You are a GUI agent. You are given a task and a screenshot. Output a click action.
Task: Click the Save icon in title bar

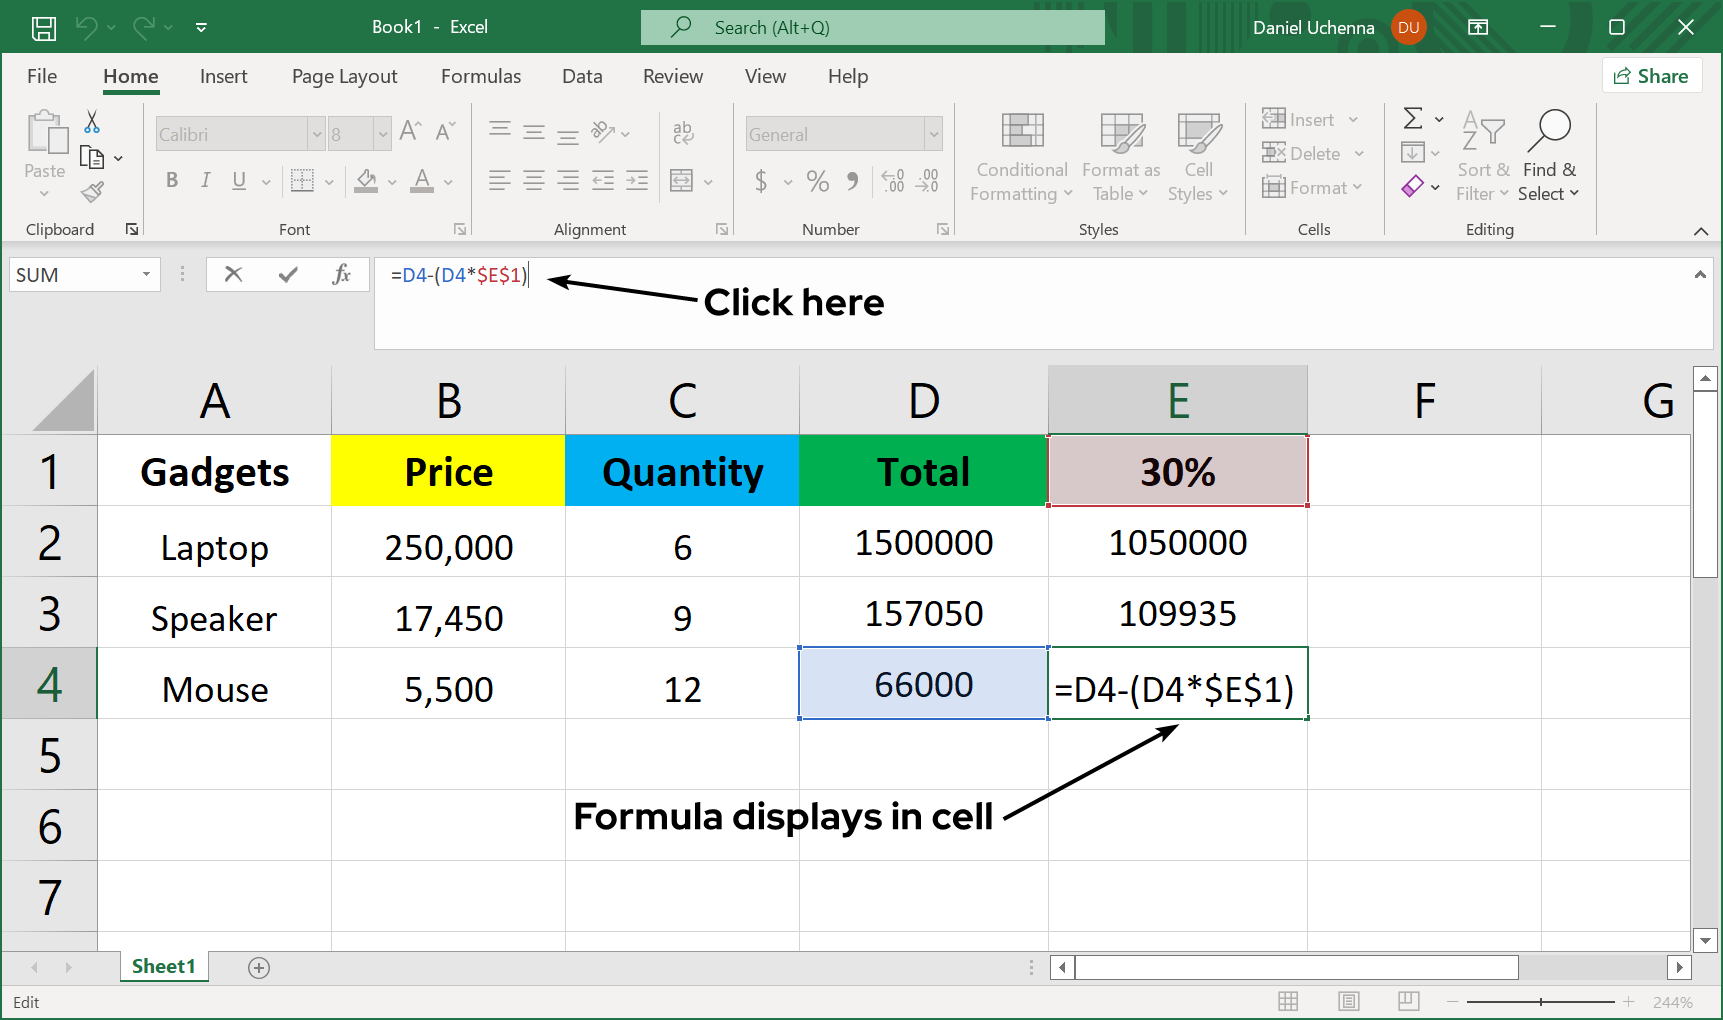click(x=43, y=28)
